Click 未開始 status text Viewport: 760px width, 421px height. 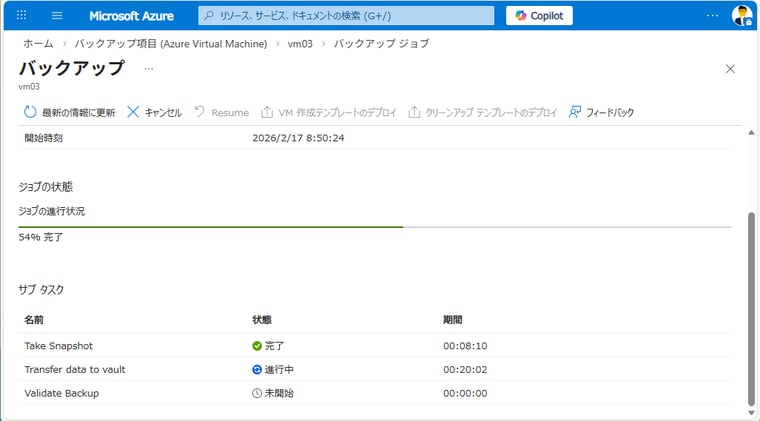[x=279, y=393]
